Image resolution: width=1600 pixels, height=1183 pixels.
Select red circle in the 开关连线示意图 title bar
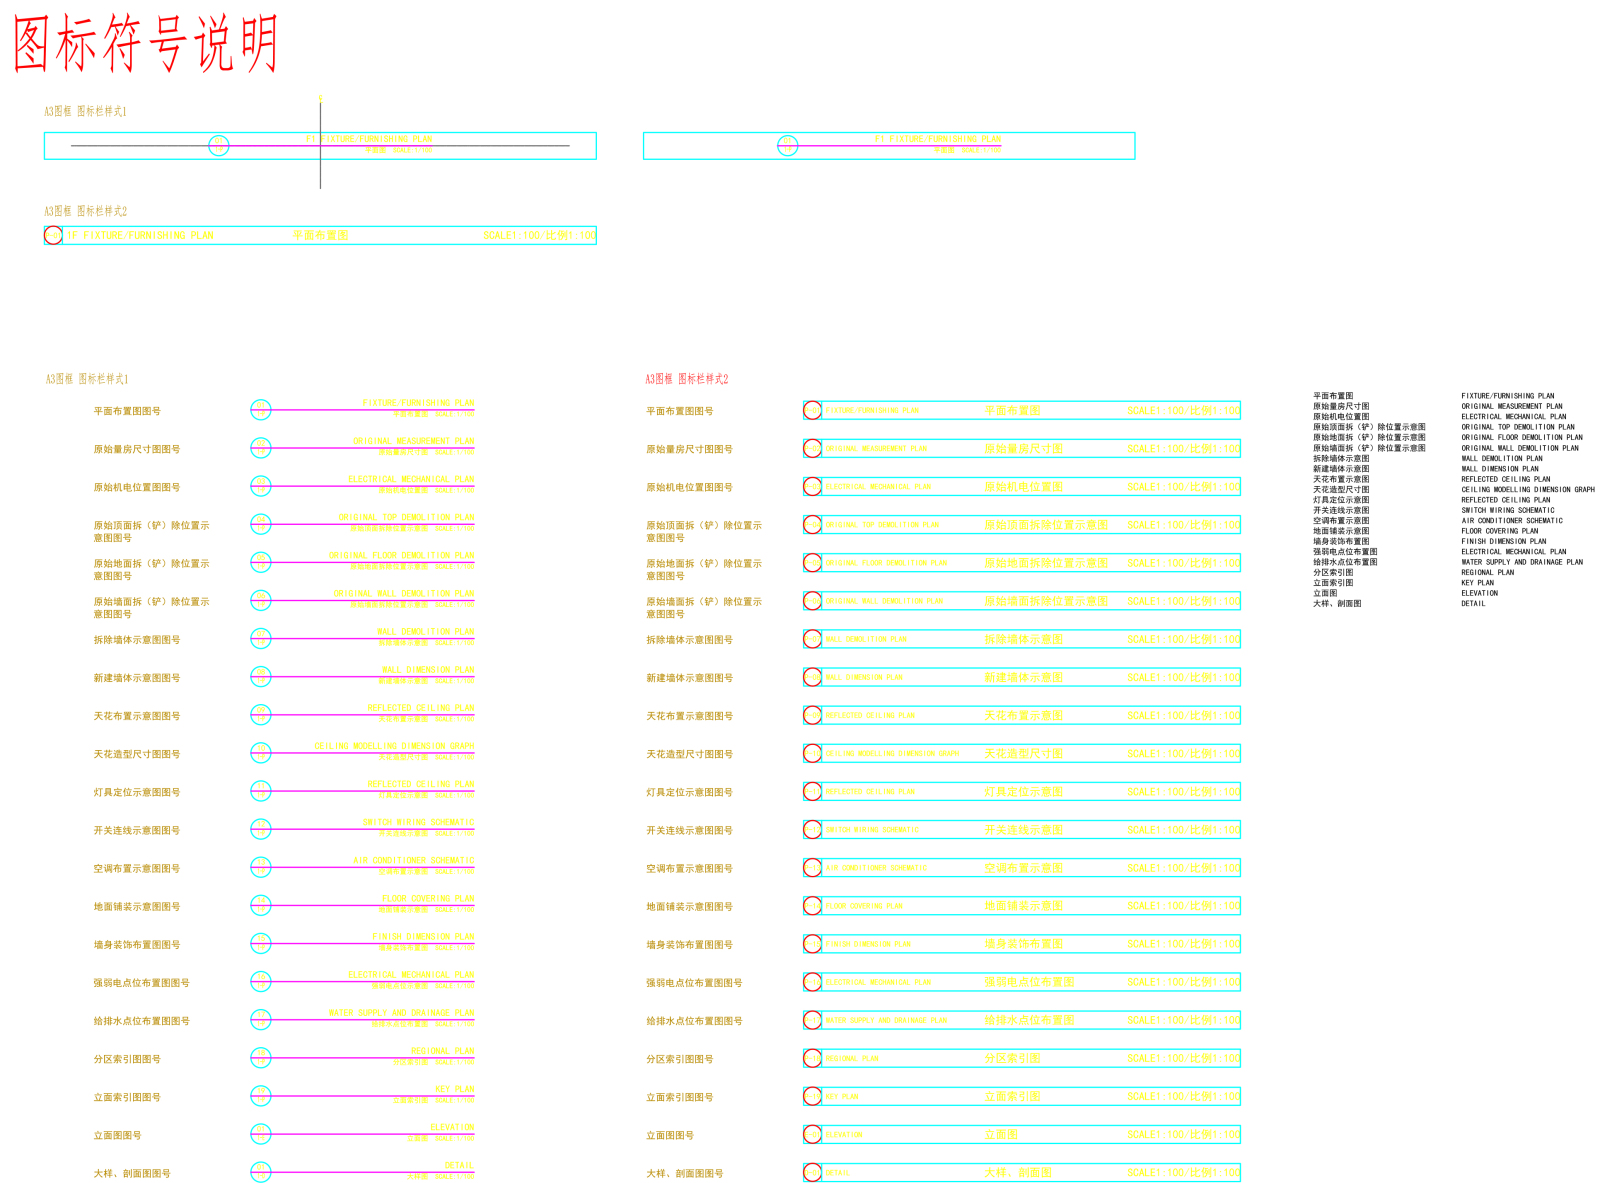click(813, 829)
